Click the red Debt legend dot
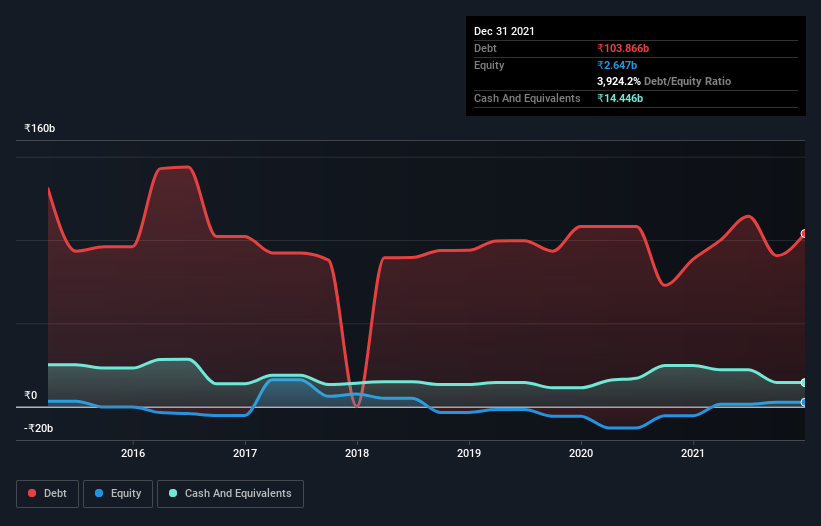This screenshot has width=821, height=526. (x=32, y=493)
